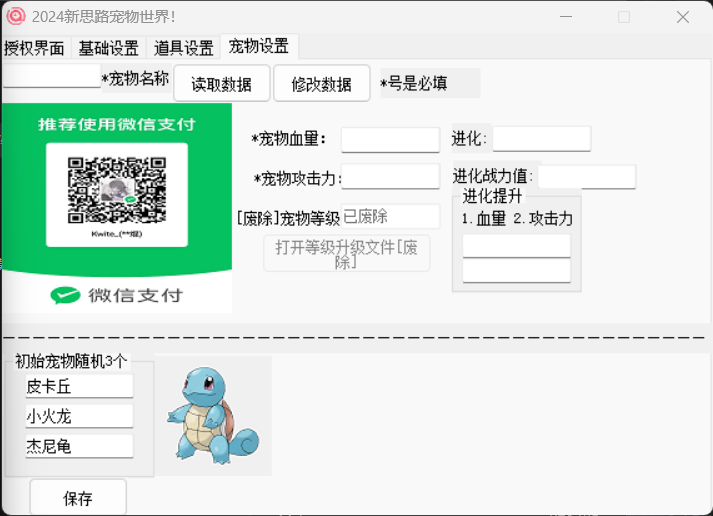713x516 pixels.
Task: Click the 进化战力值 input field
Action: click(x=587, y=176)
